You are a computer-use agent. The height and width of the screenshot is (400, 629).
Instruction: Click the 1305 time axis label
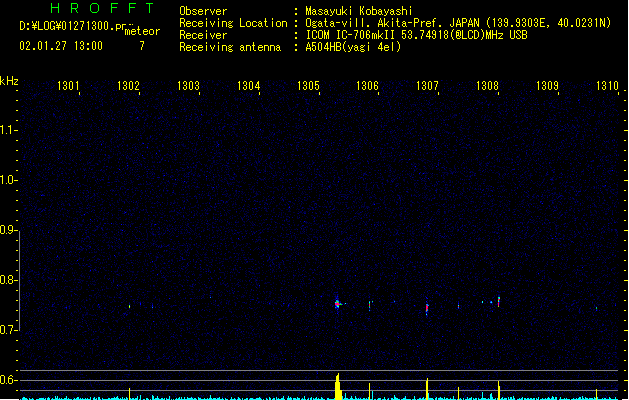click(x=308, y=85)
